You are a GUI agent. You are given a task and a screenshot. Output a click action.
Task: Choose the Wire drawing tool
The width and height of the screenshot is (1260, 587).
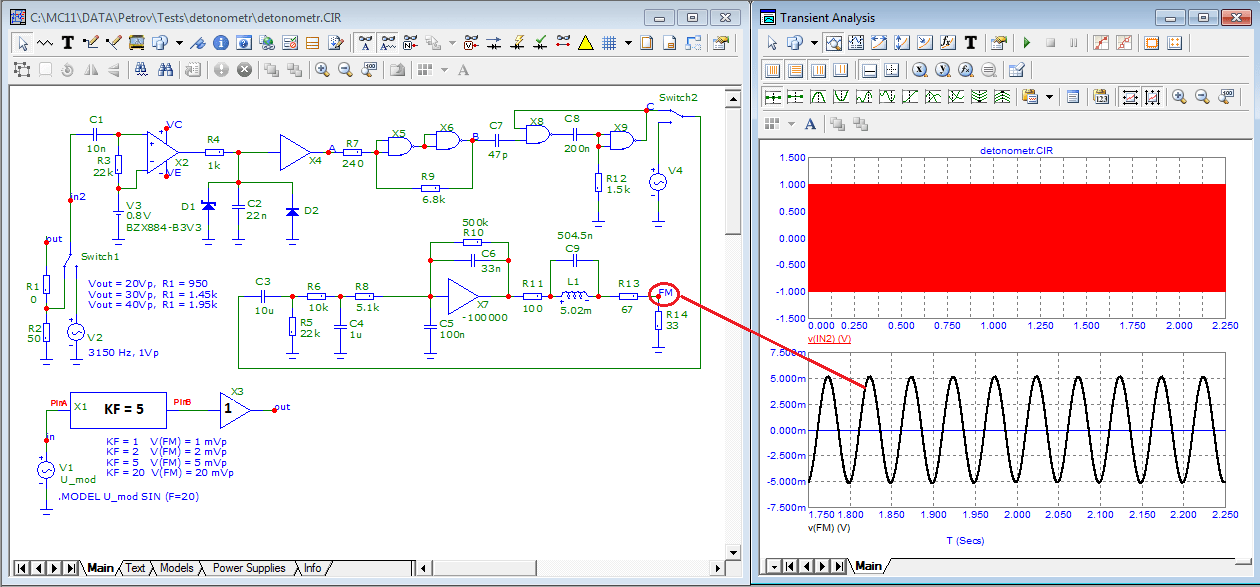pyautogui.click(x=45, y=43)
